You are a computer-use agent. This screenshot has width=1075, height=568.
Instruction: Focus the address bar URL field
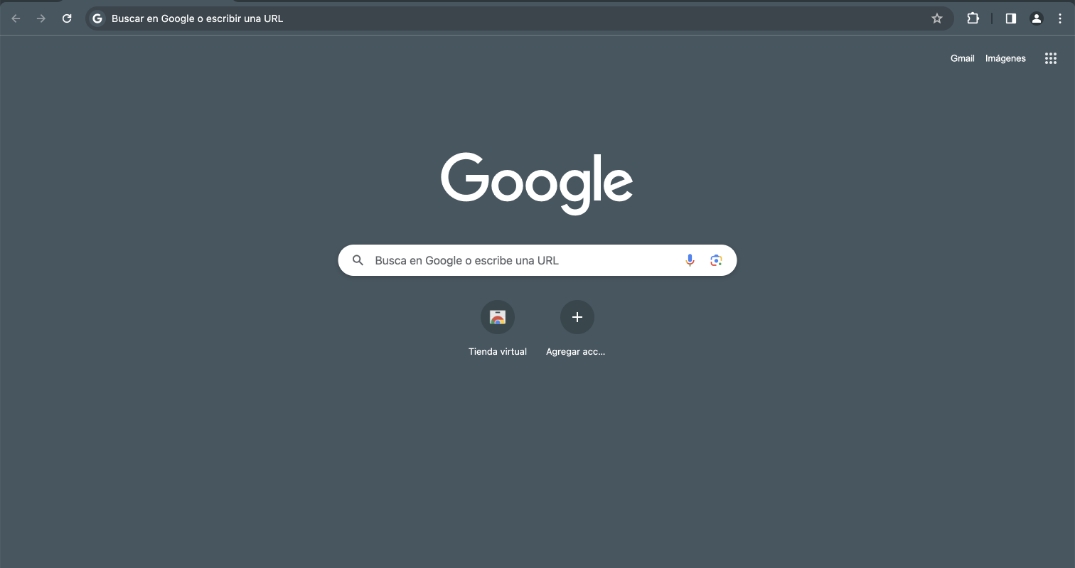518,19
